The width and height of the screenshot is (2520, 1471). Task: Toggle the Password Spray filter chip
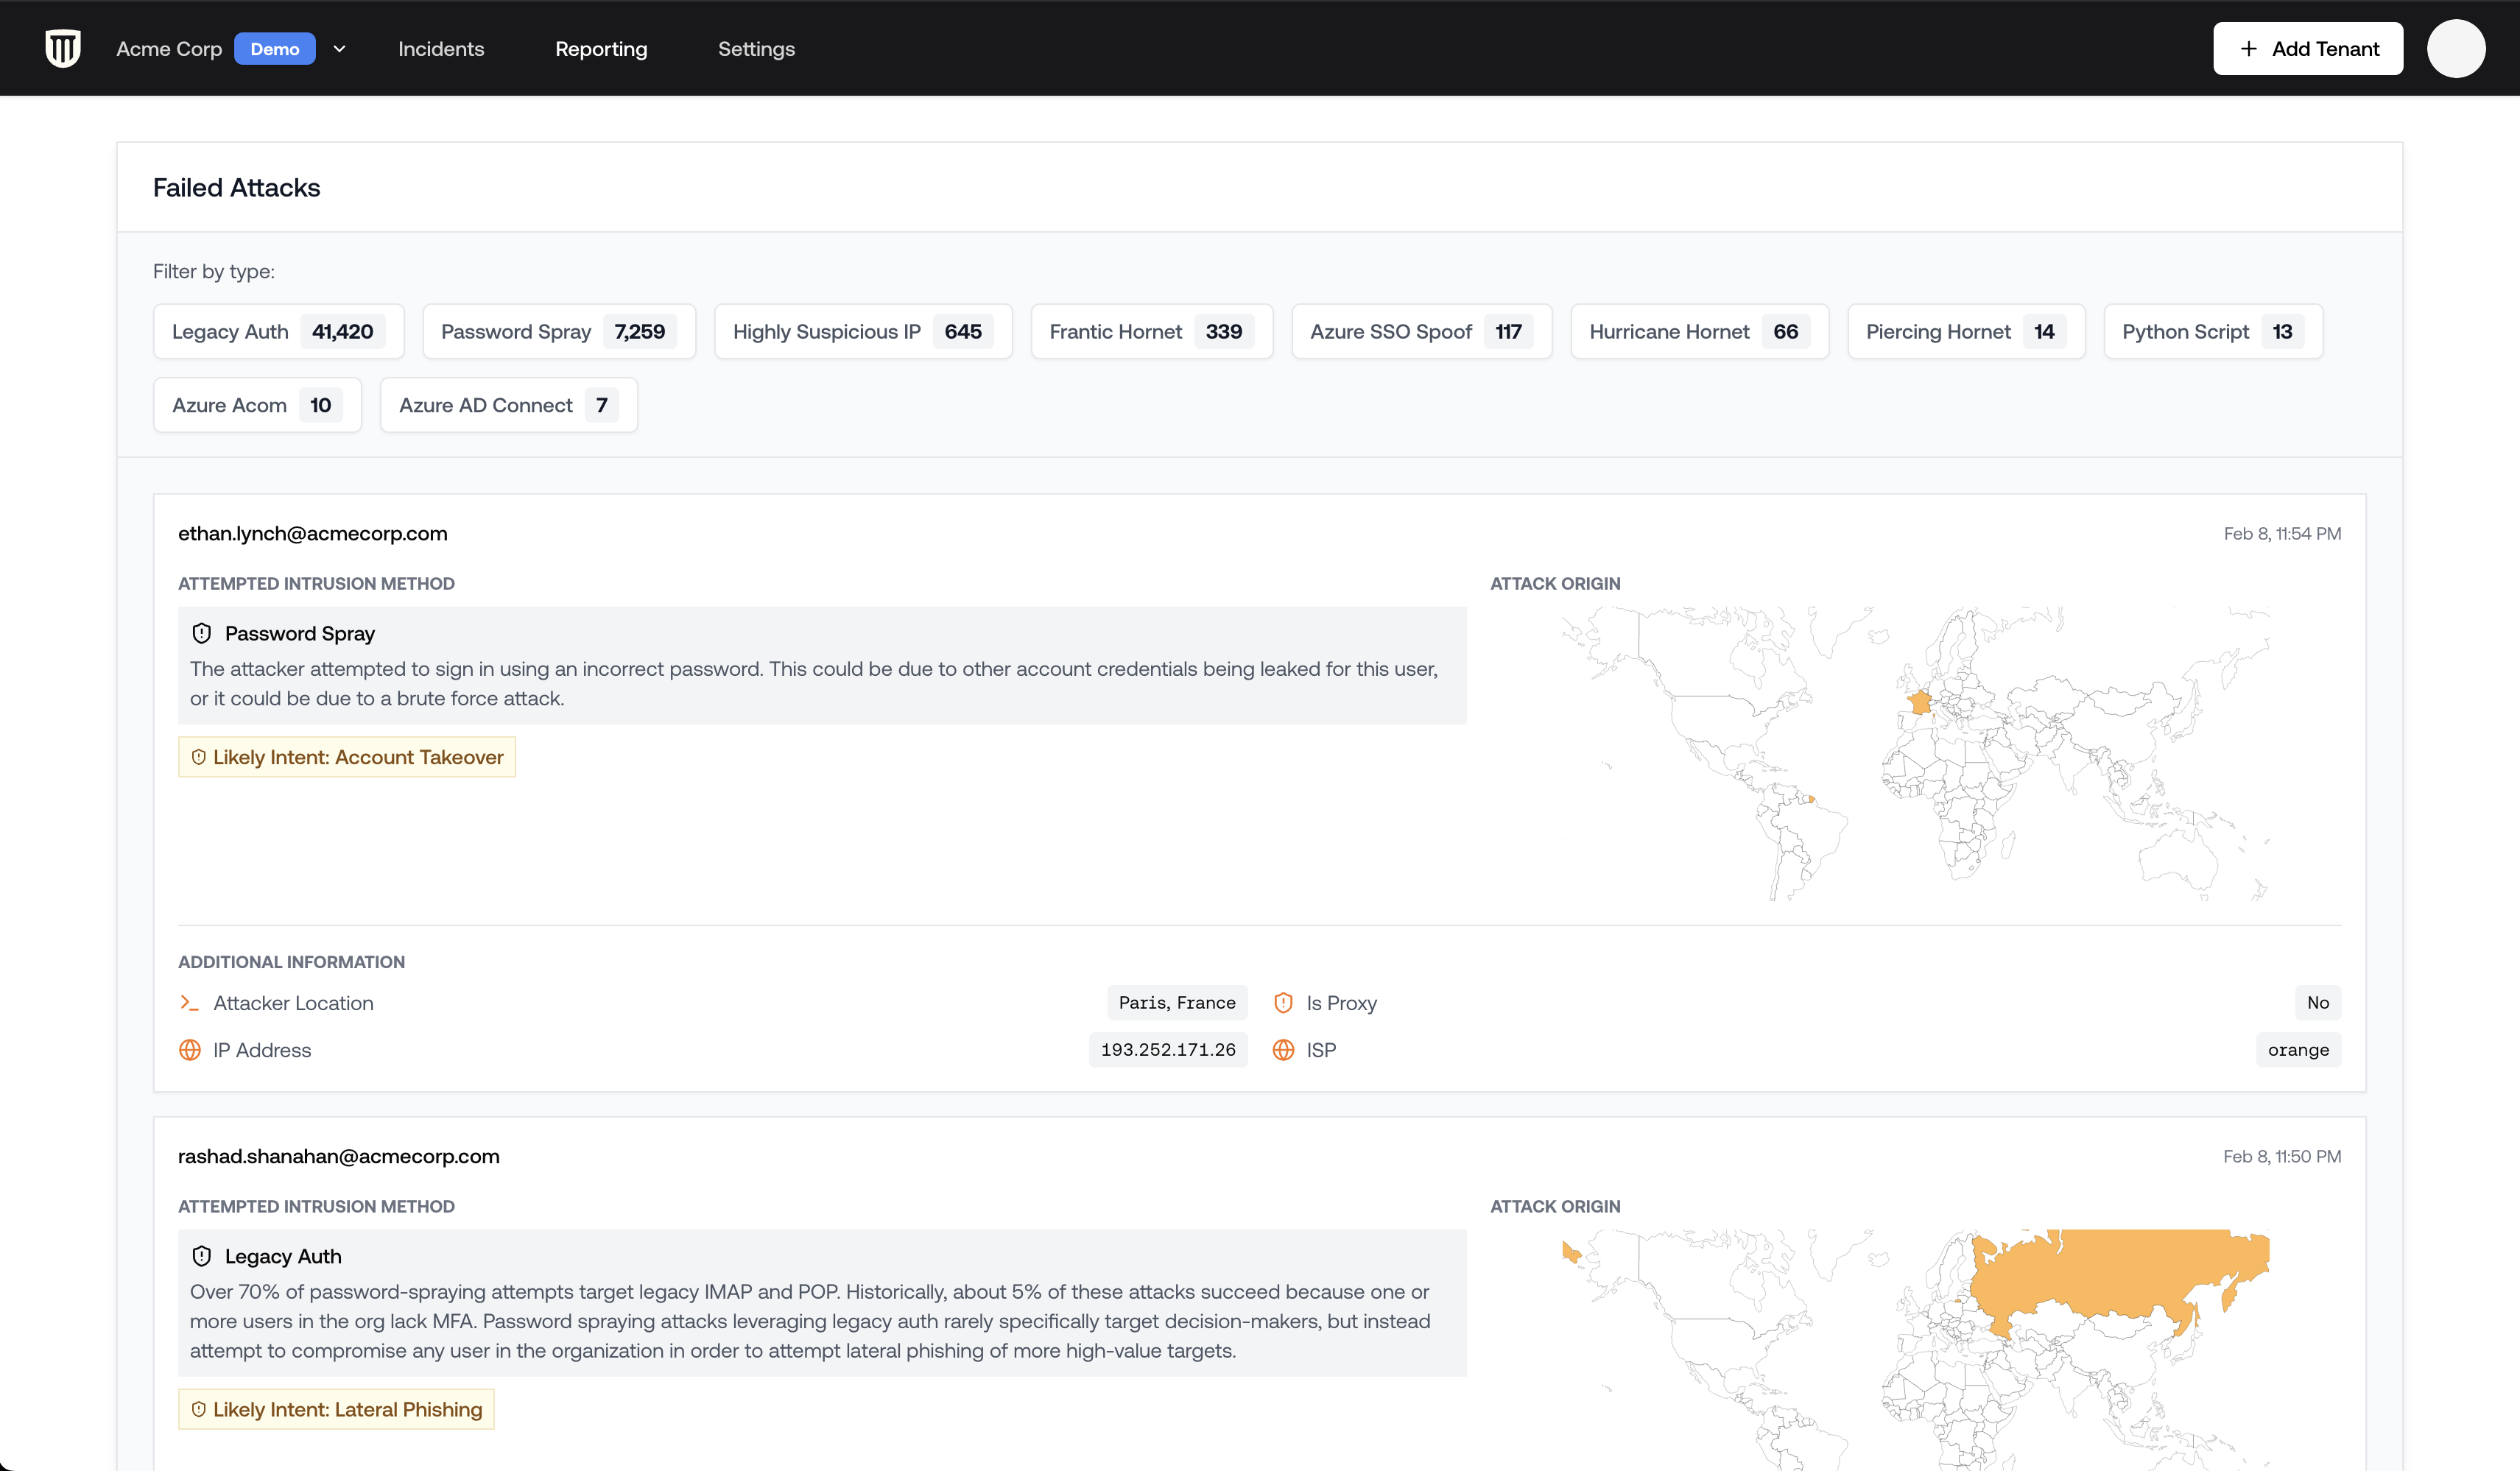coord(558,331)
